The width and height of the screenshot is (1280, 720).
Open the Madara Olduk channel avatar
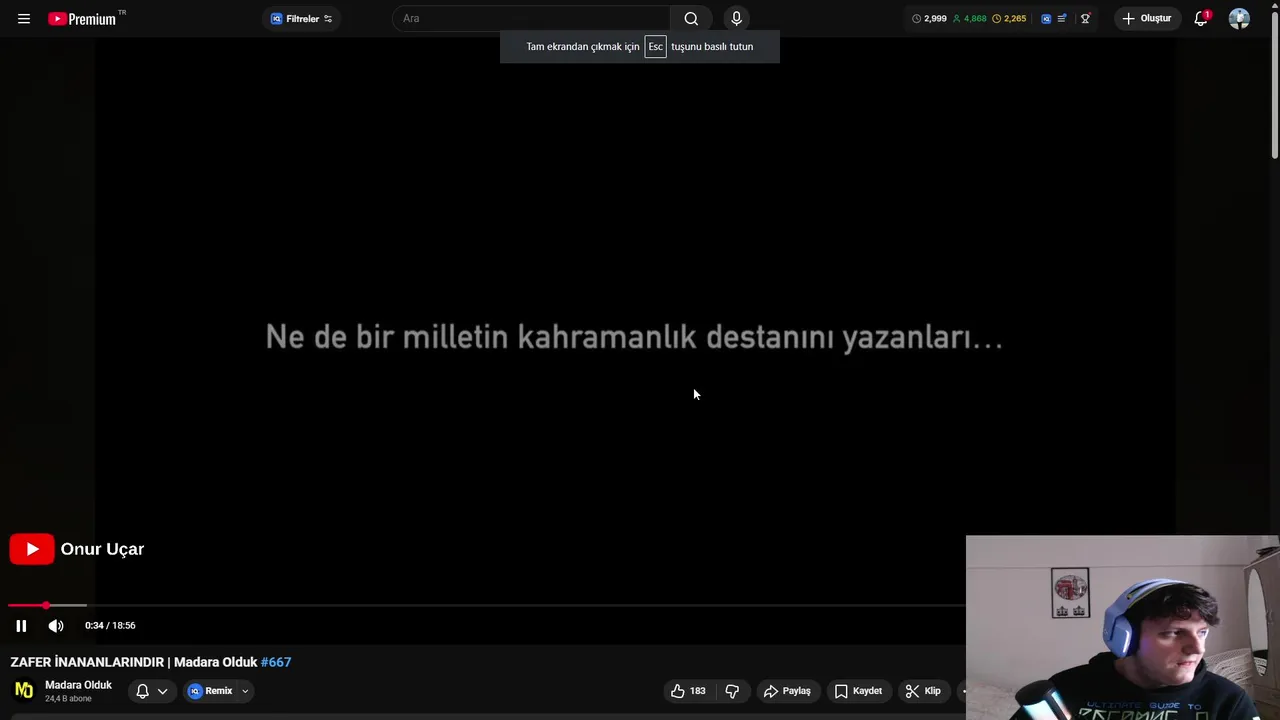(24, 690)
